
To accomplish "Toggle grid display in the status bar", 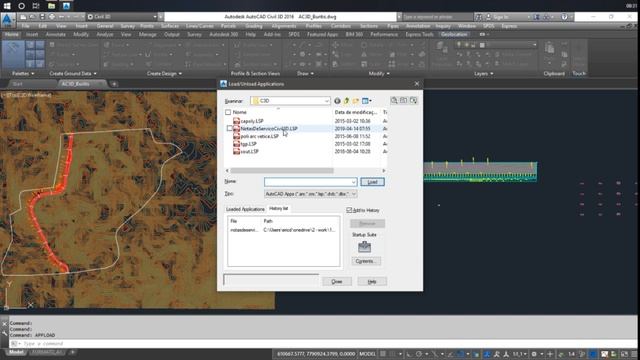I will [x=383, y=354].
